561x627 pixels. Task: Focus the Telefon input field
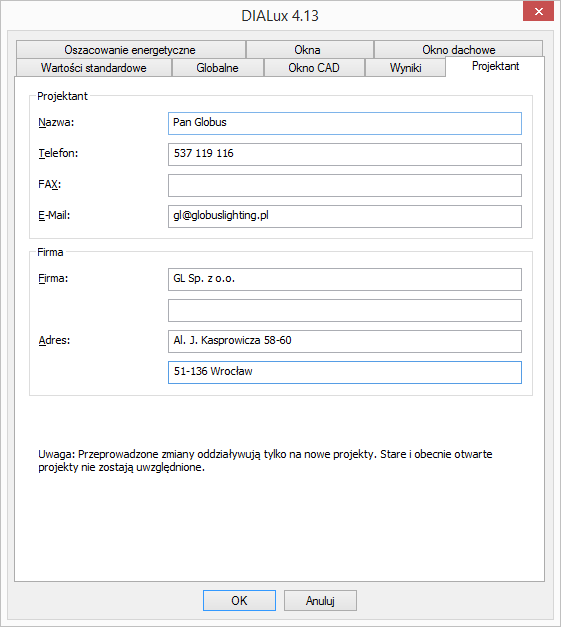(345, 154)
